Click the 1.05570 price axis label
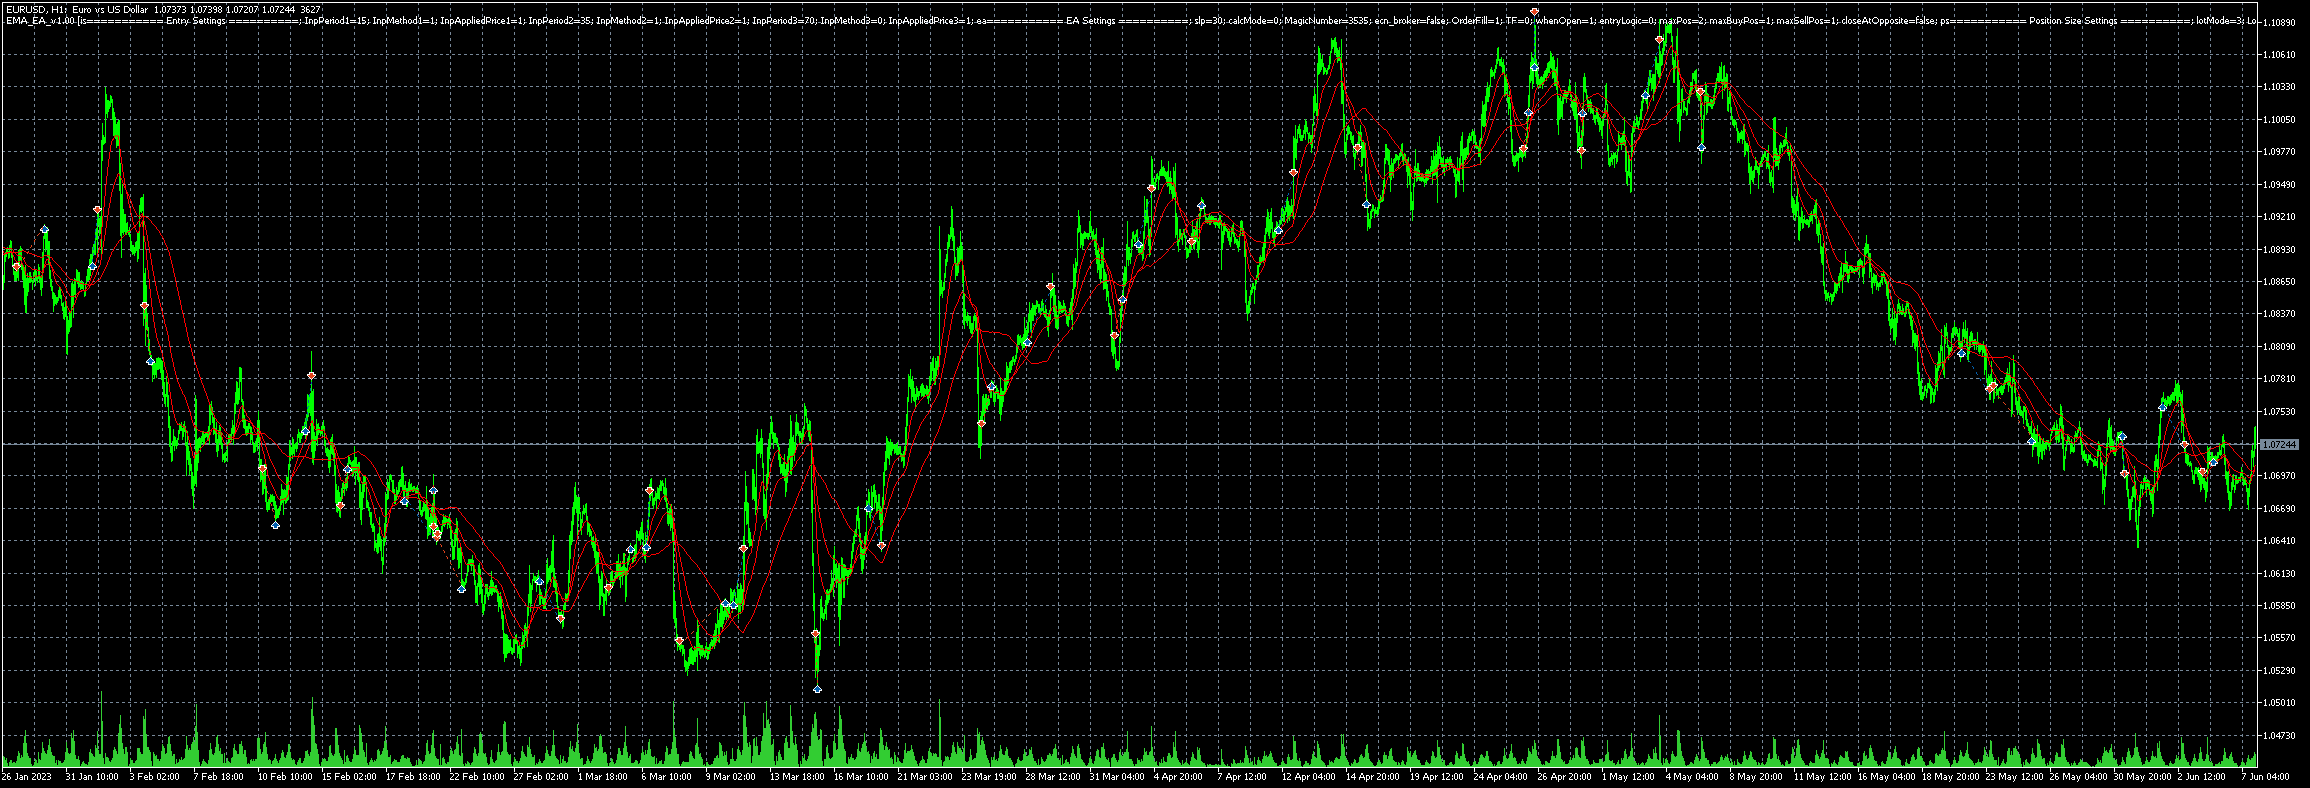Image resolution: width=2310 pixels, height=788 pixels. [x=2281, y=638]
